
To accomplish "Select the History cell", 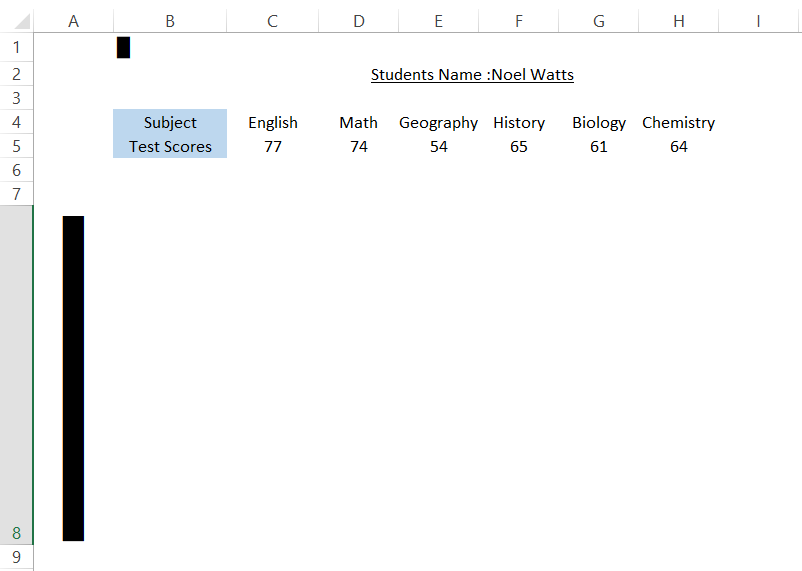I will pos(519,122).
